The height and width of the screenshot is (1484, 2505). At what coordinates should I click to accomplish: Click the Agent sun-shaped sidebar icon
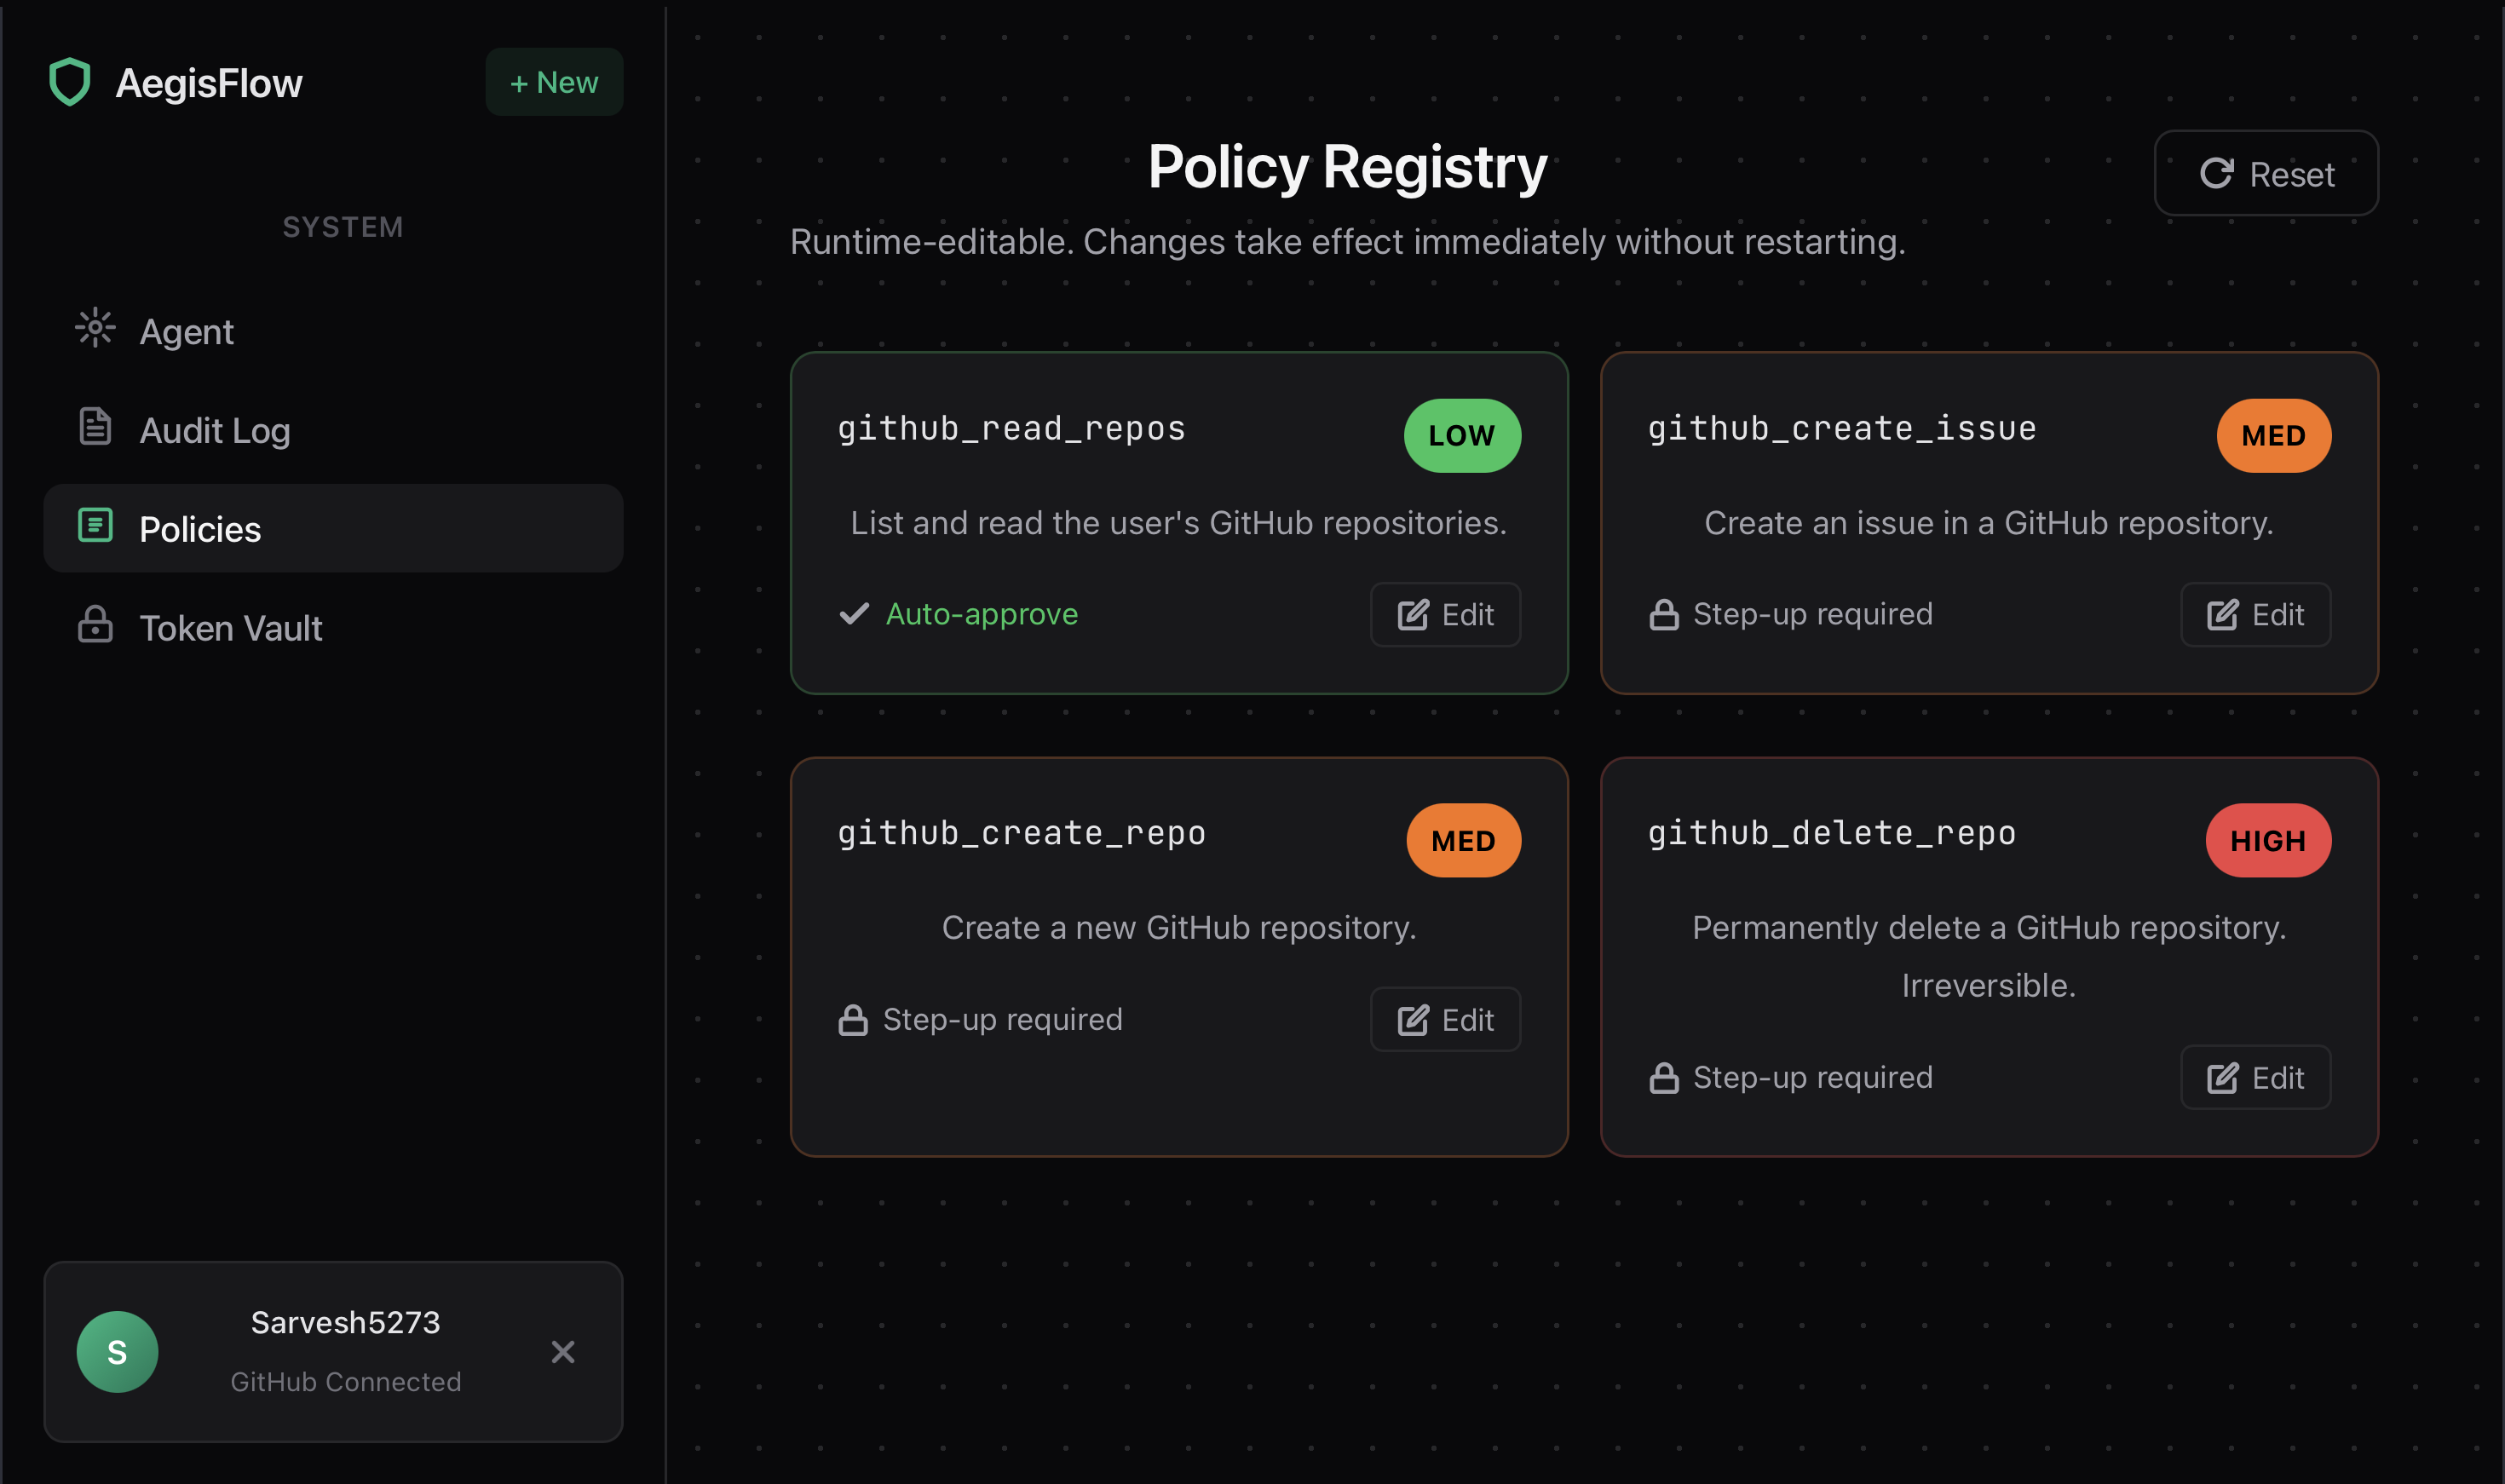(95, 328)
